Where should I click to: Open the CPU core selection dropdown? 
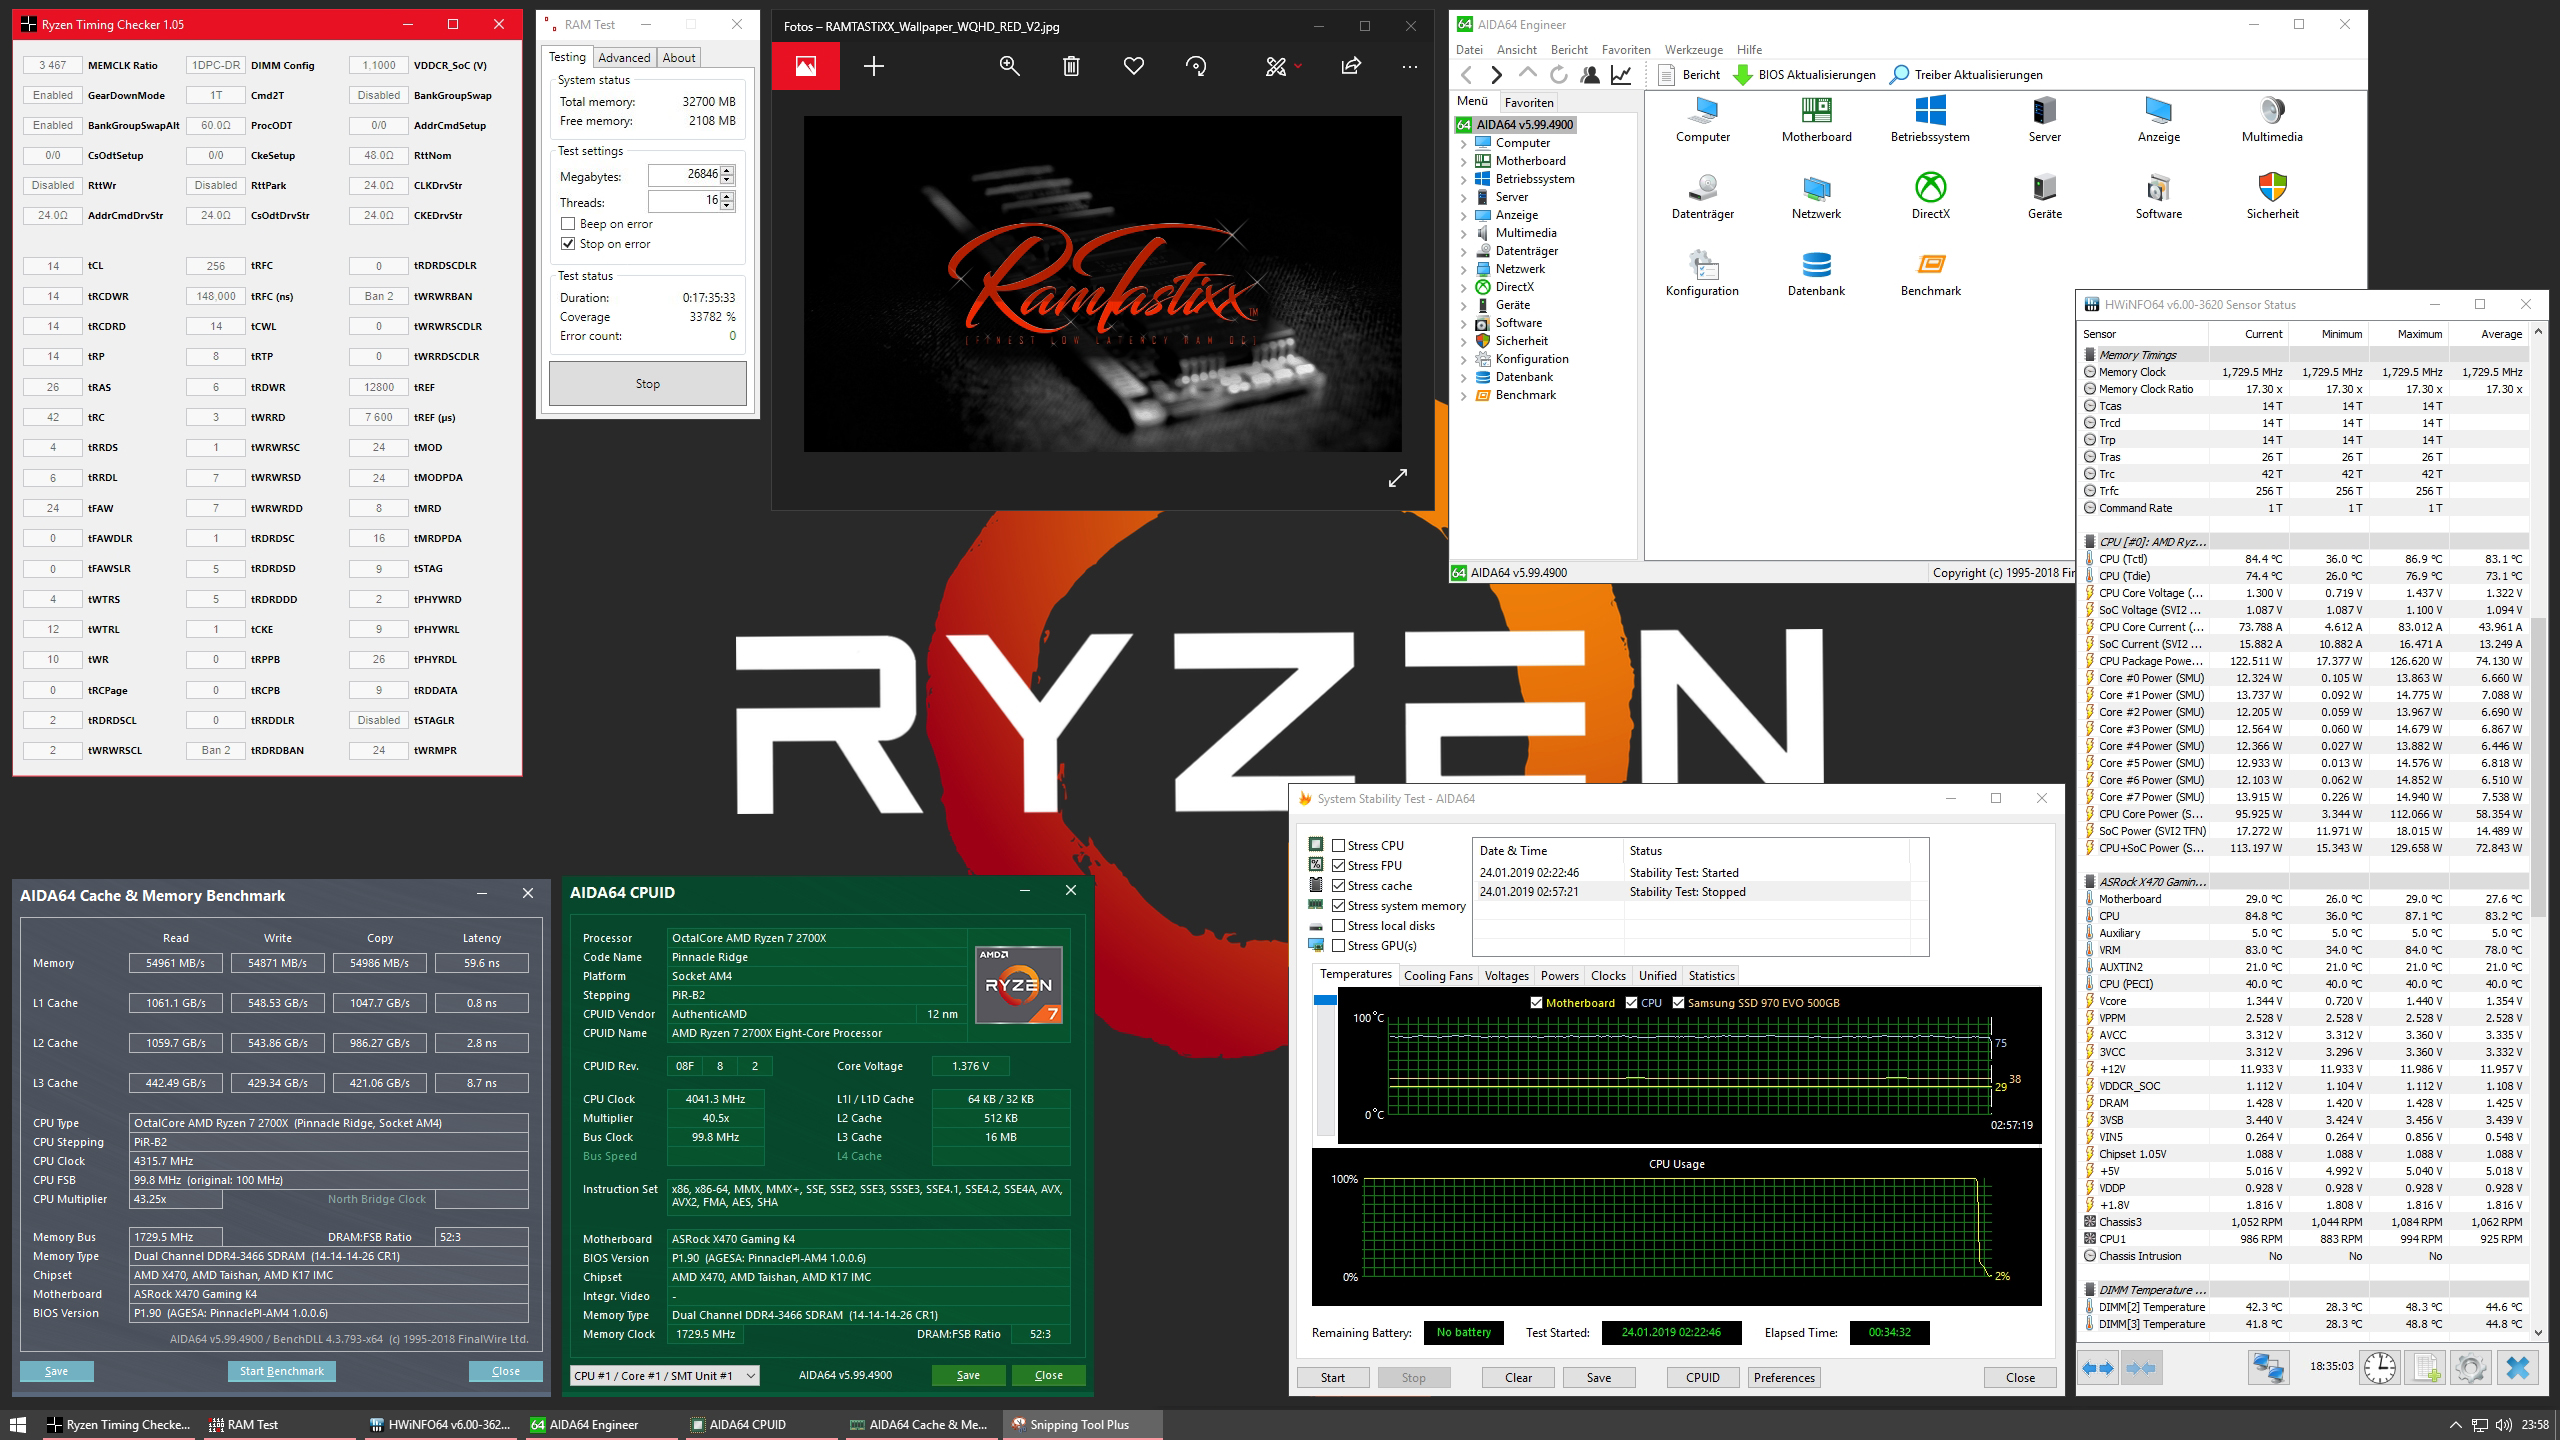click(664, 1375)
